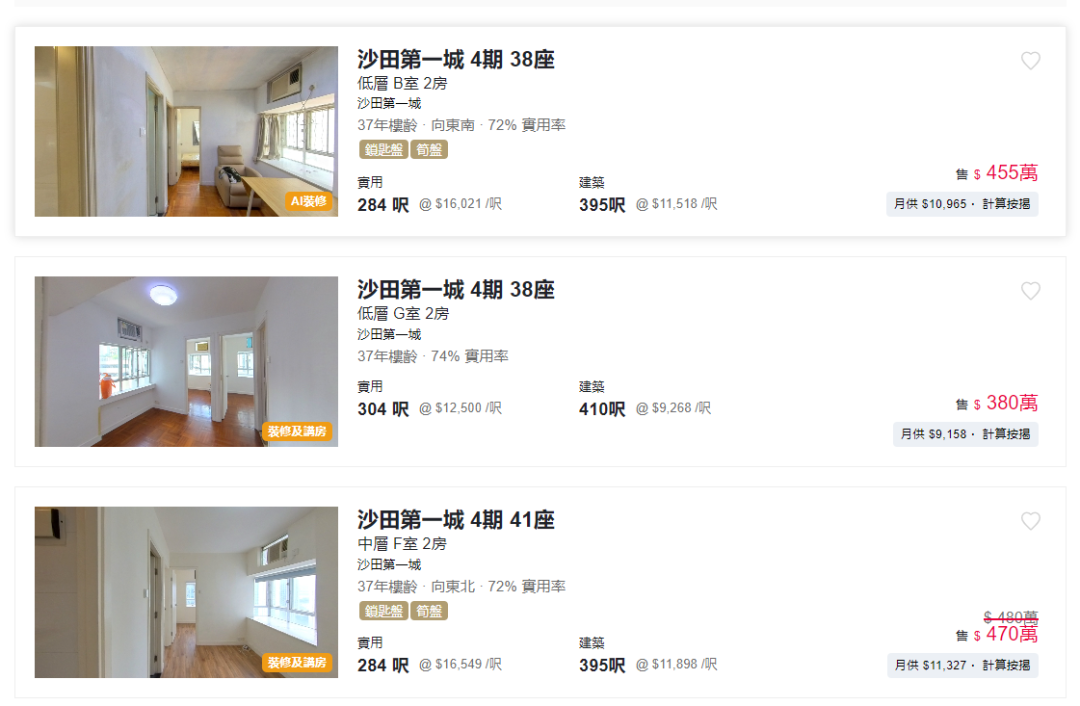This screenshot has height=706, width=1080.
Task: Open the 沙田第一城 4期 41座 listing title
Action: pos(456,519)
